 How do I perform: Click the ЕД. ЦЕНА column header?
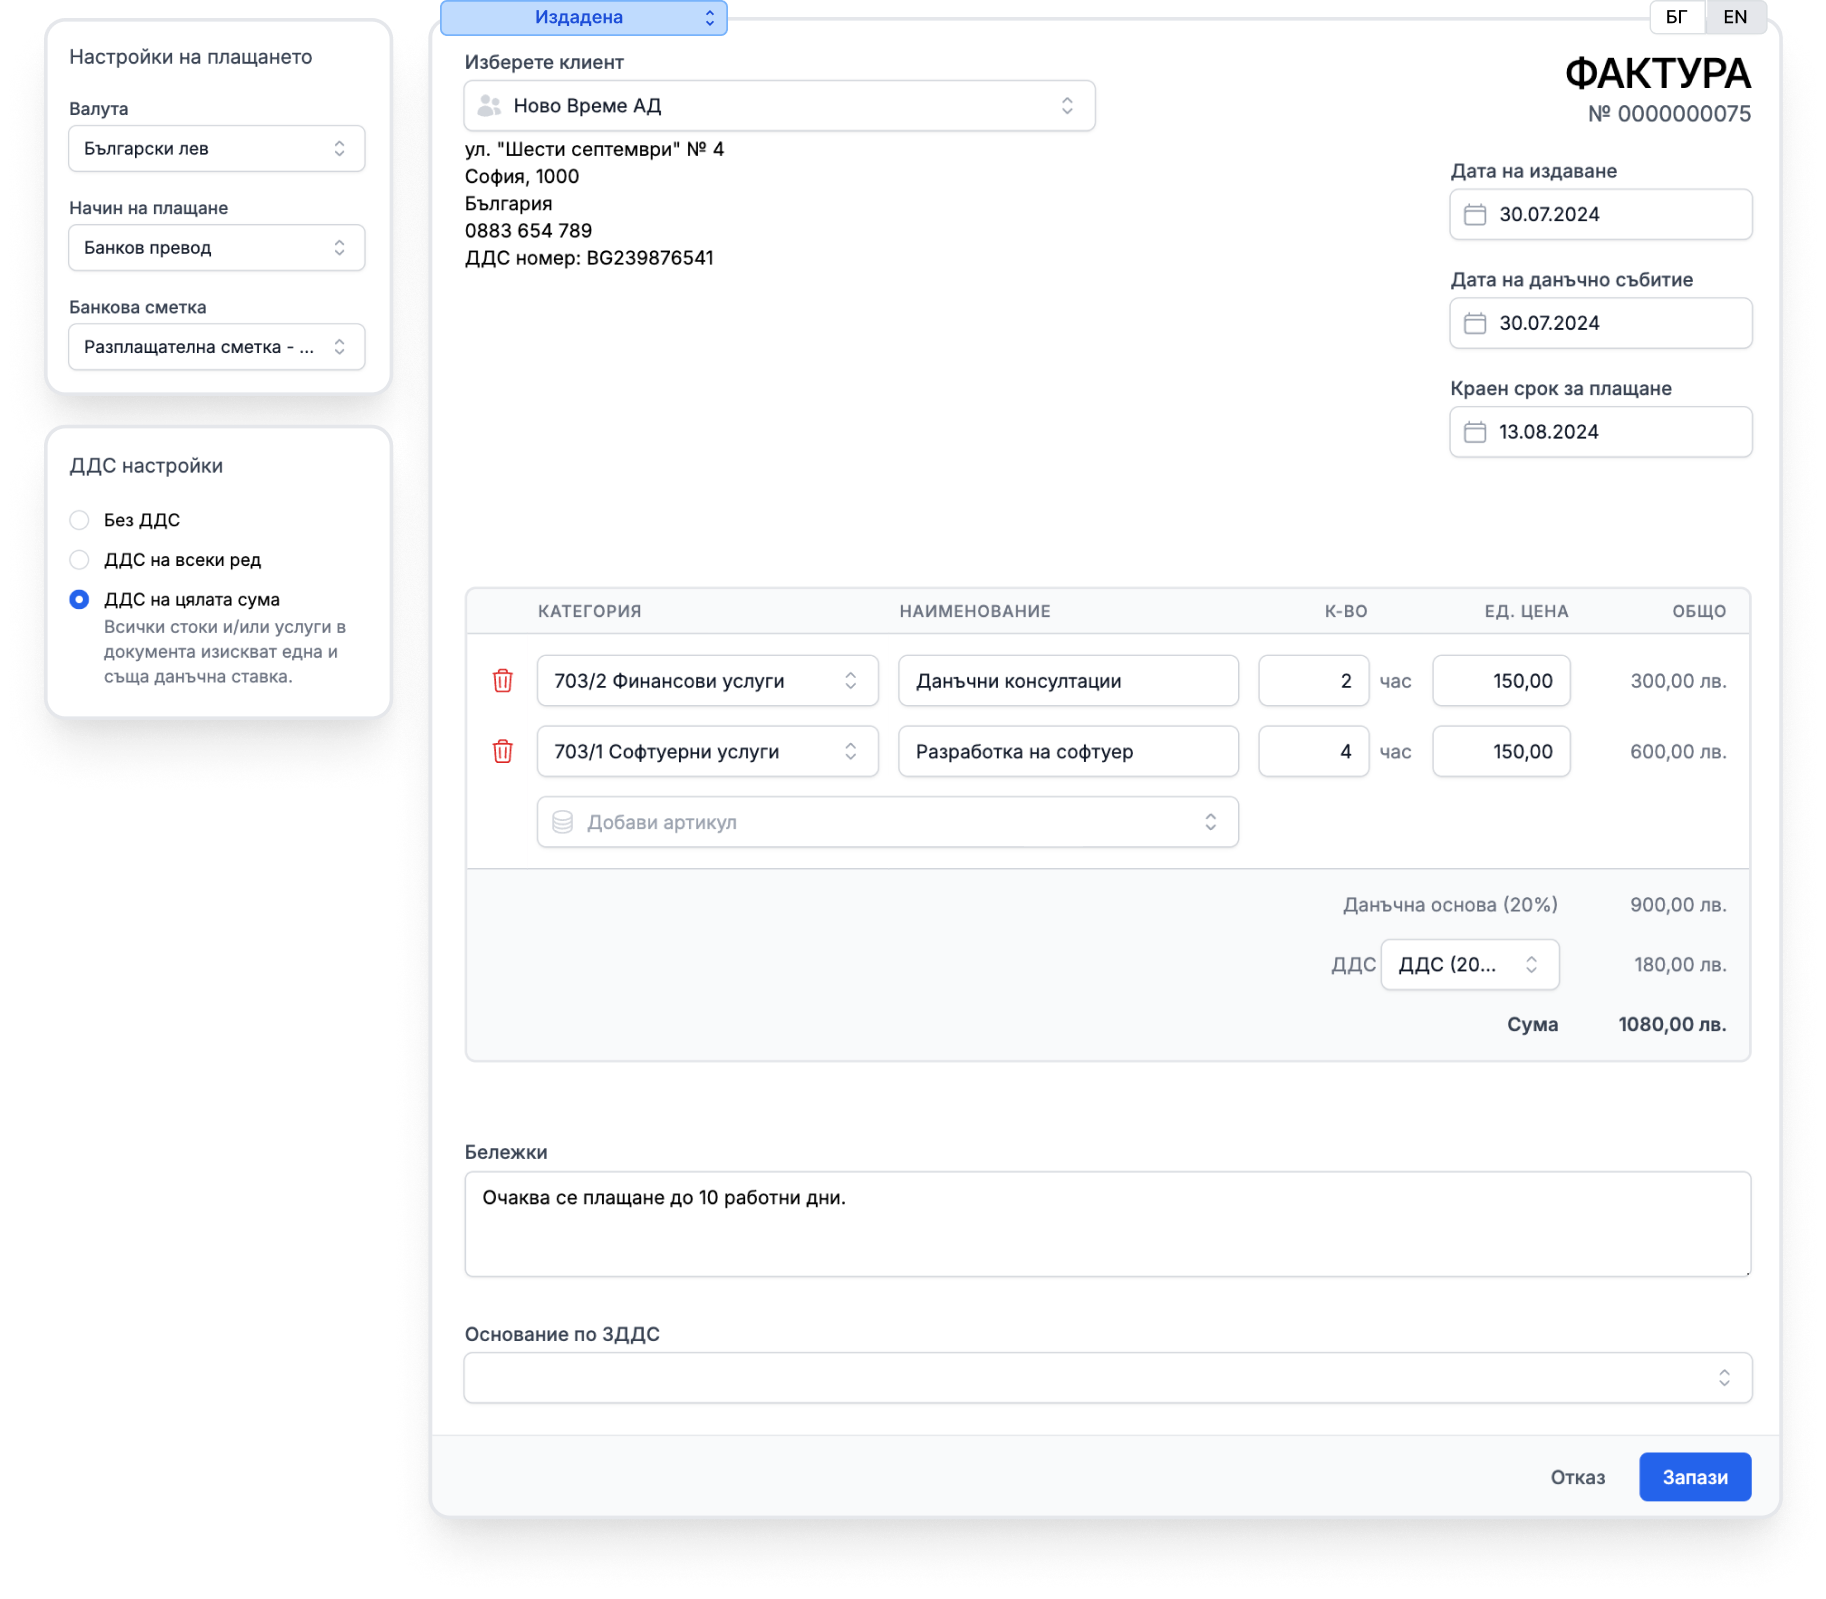[x=1526, y=611]
